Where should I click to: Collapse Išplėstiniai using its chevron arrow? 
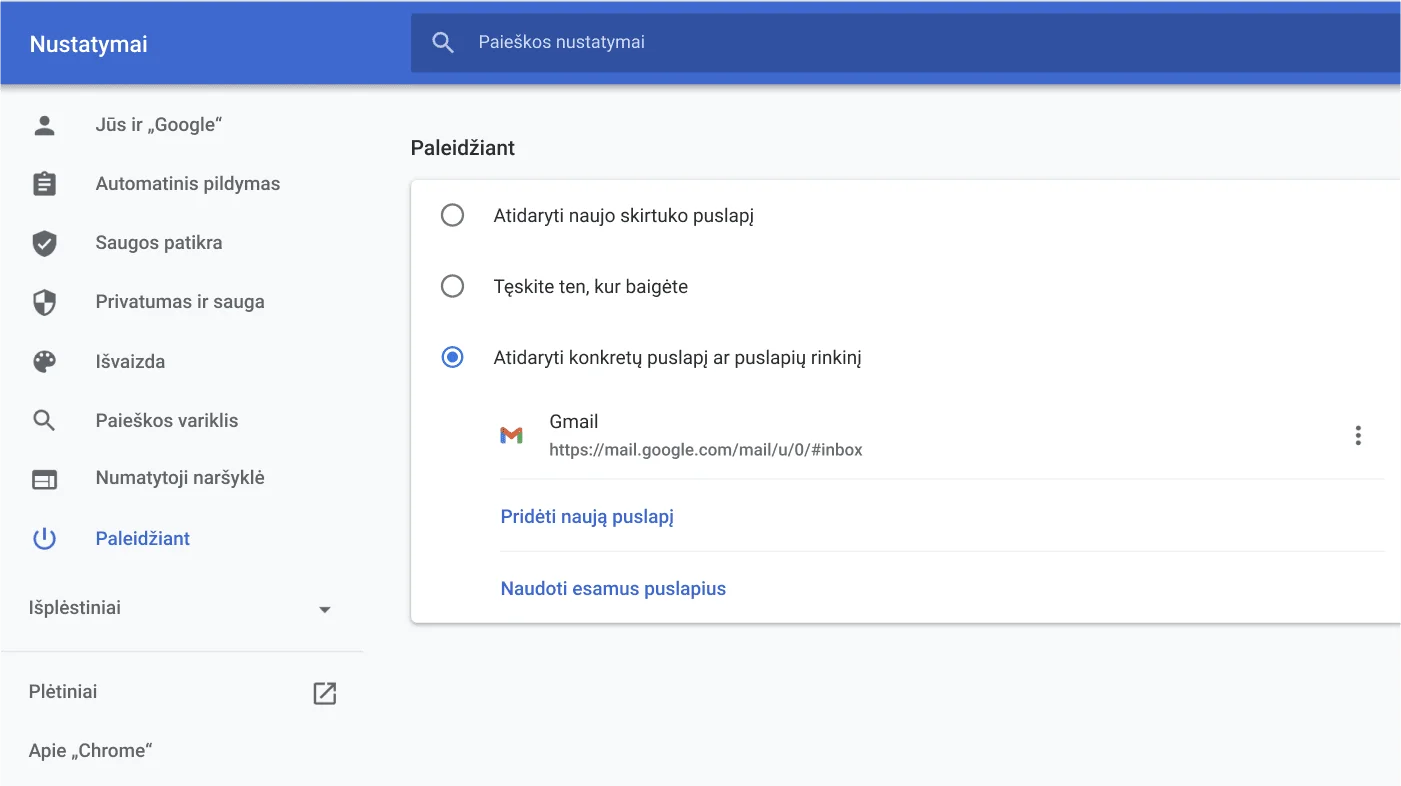(324, 608)
